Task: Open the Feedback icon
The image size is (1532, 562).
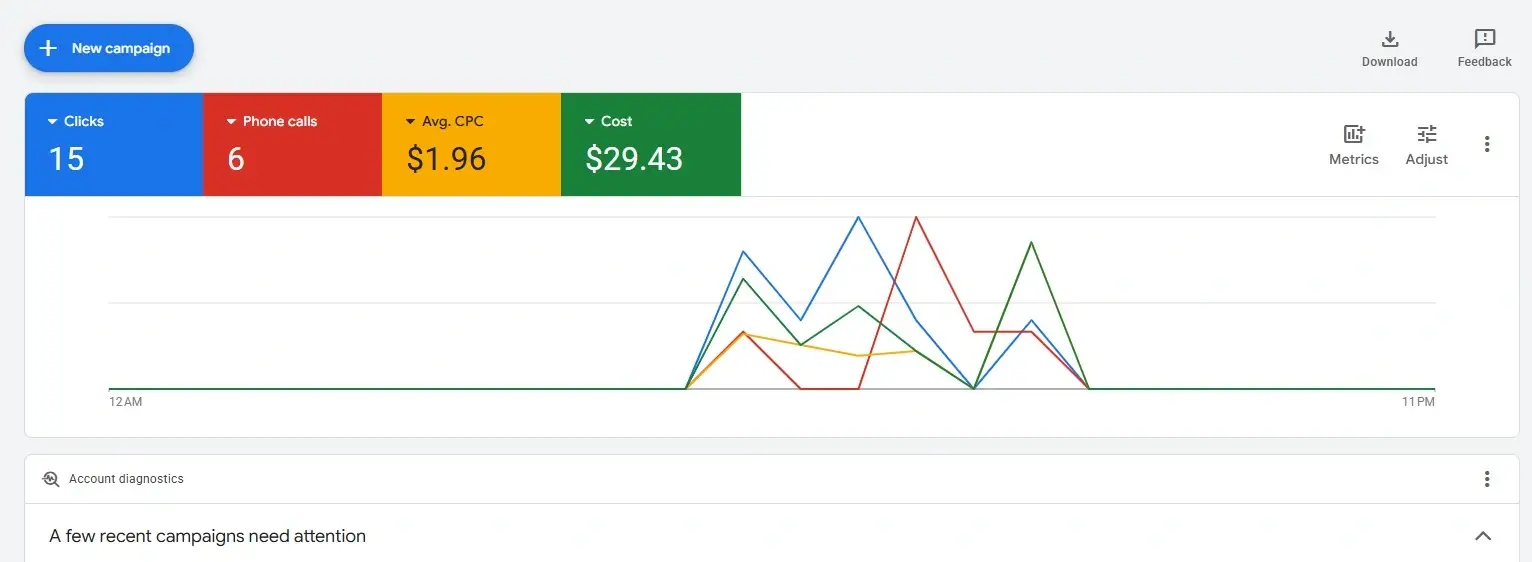Action: tap(1485, 39)
